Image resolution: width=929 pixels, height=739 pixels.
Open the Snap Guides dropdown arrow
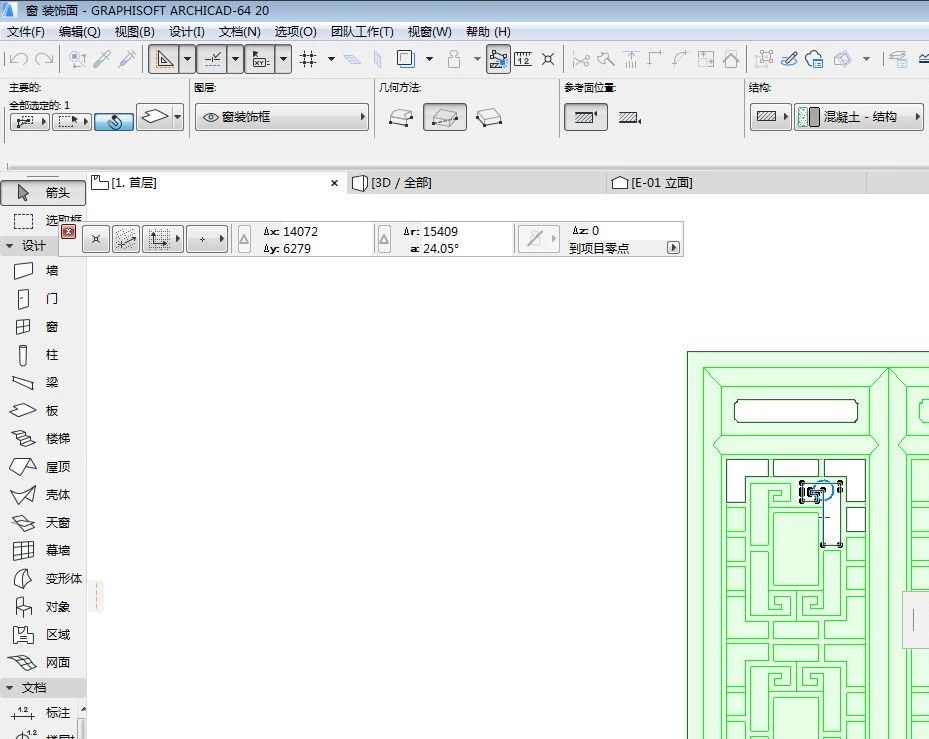[235, 59]
